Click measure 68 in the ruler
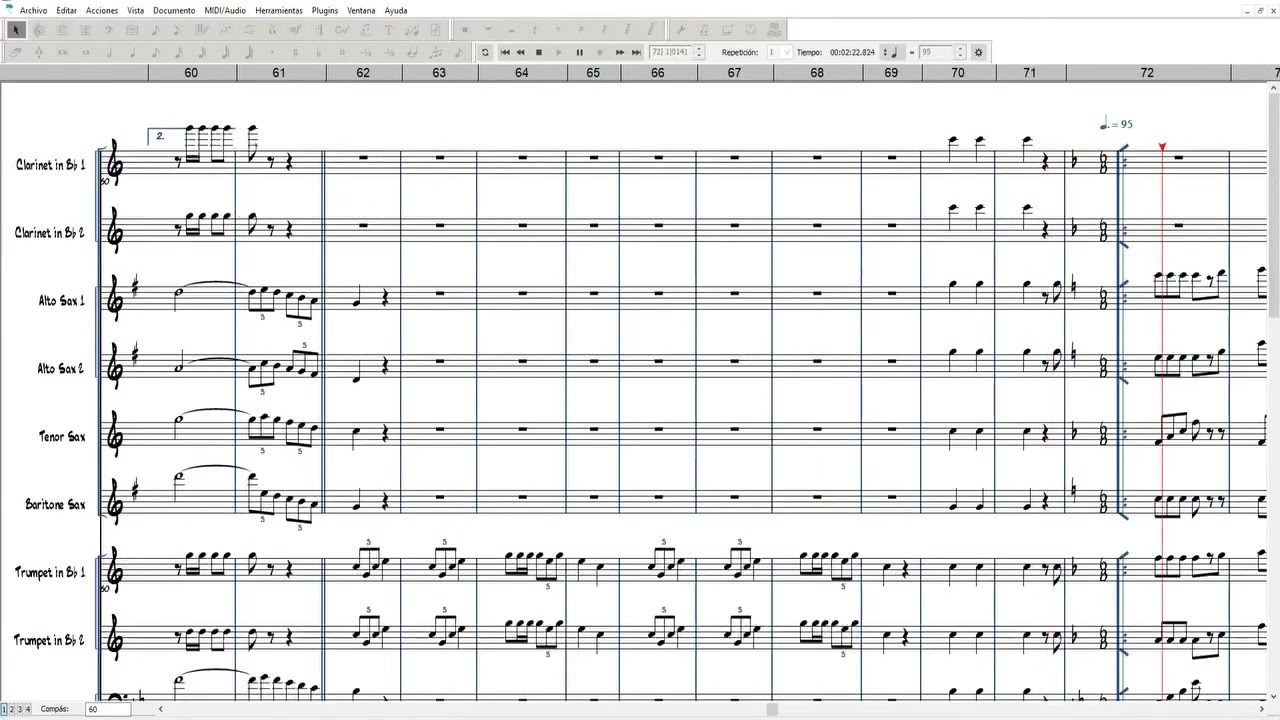This screenshot has height=720, width=1280. (817, 73)
